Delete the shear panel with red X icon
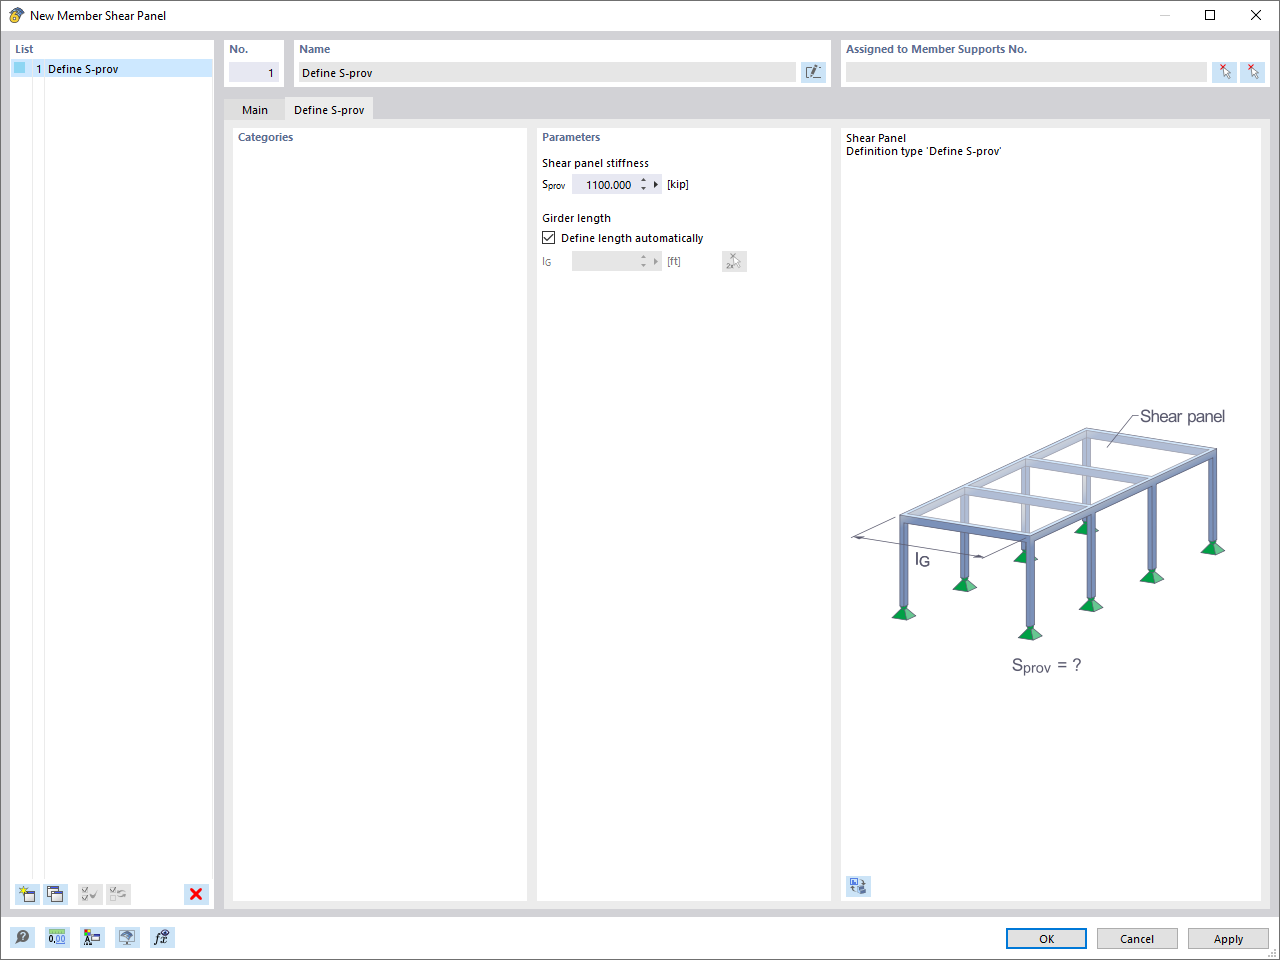1280x960 pixels. pyautogui.click(x=196, y=894)
